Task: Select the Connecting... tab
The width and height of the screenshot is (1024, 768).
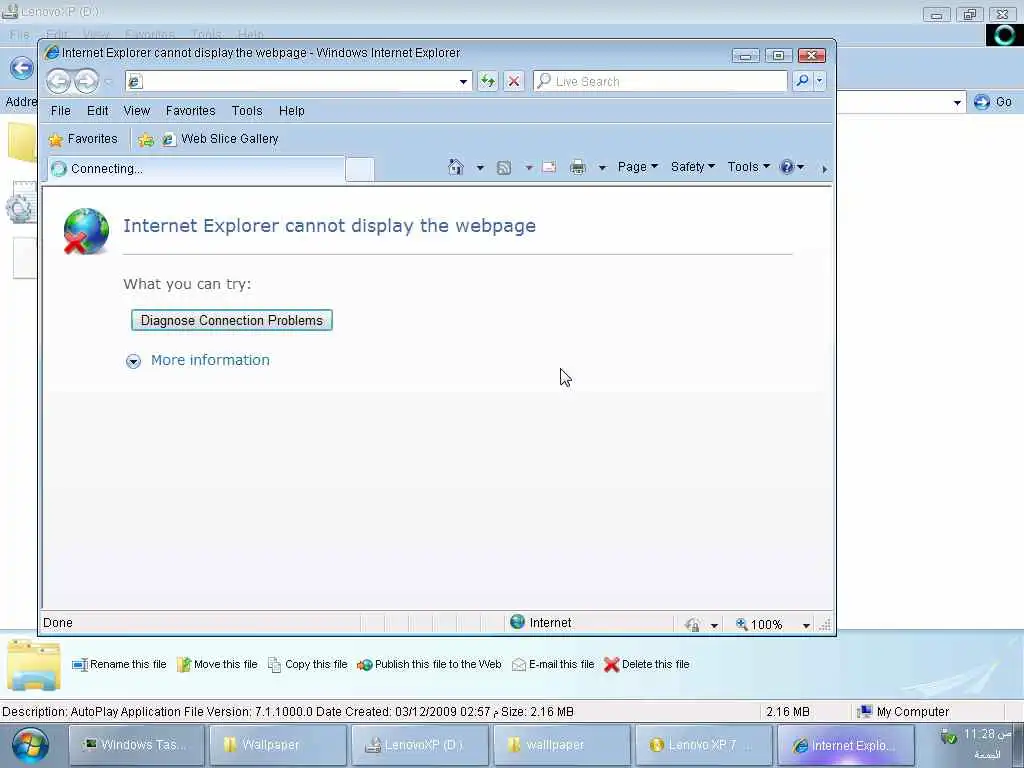Action: coord(196,168)
